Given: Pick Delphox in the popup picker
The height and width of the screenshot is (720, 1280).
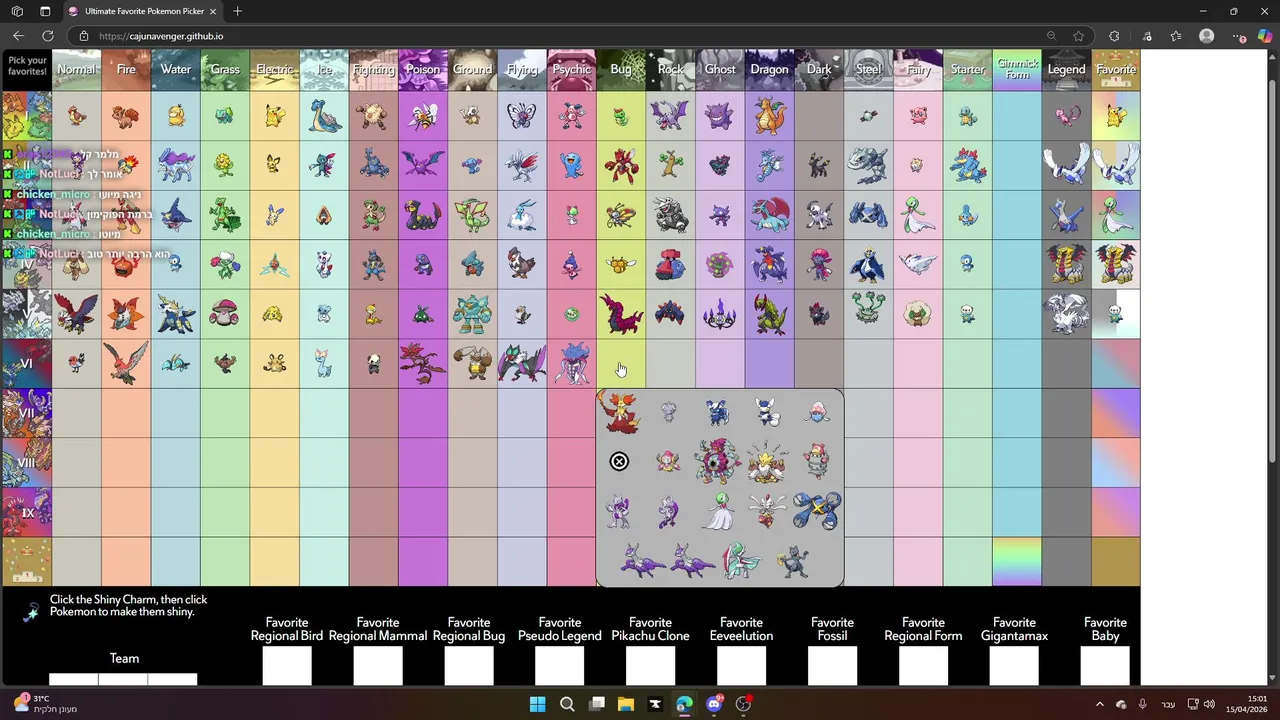Looking at the screenshot, I should [620, 413].
